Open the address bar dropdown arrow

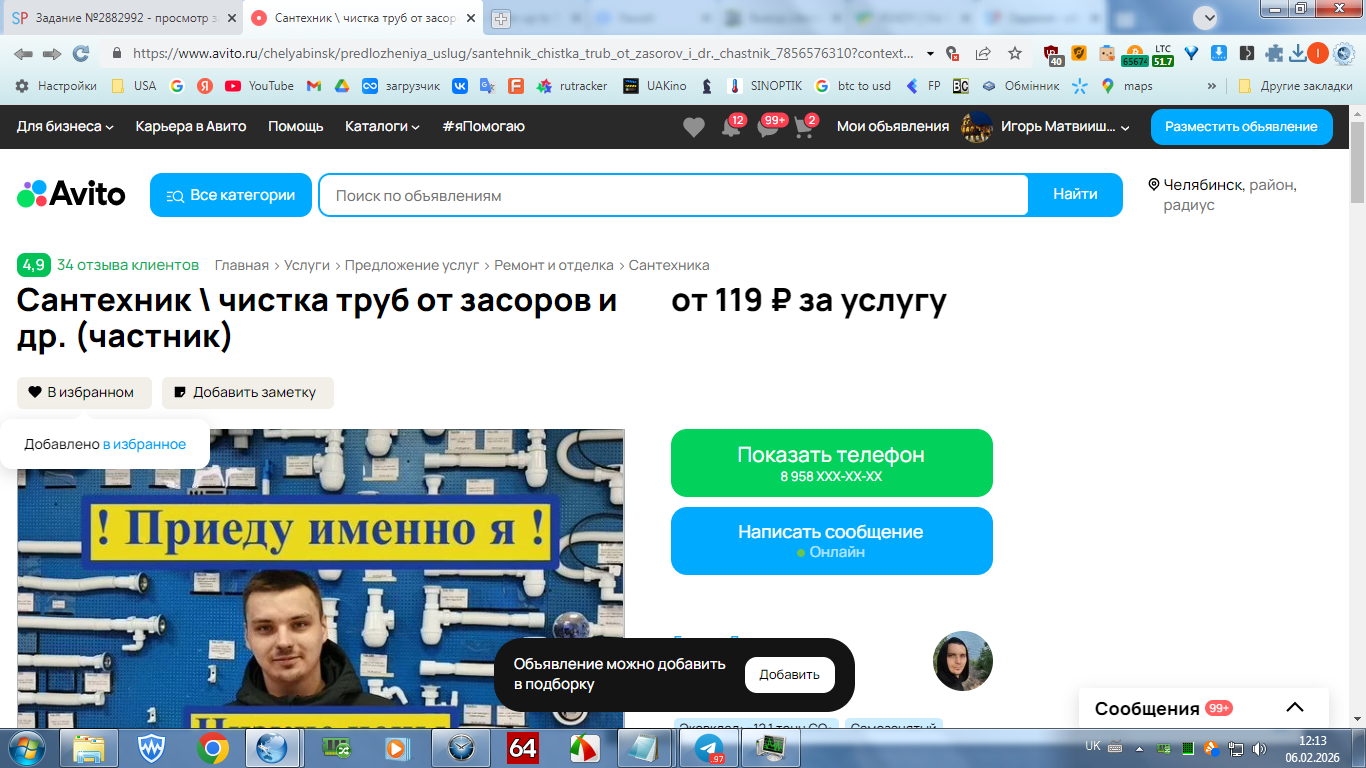click(x=930, y=54)
